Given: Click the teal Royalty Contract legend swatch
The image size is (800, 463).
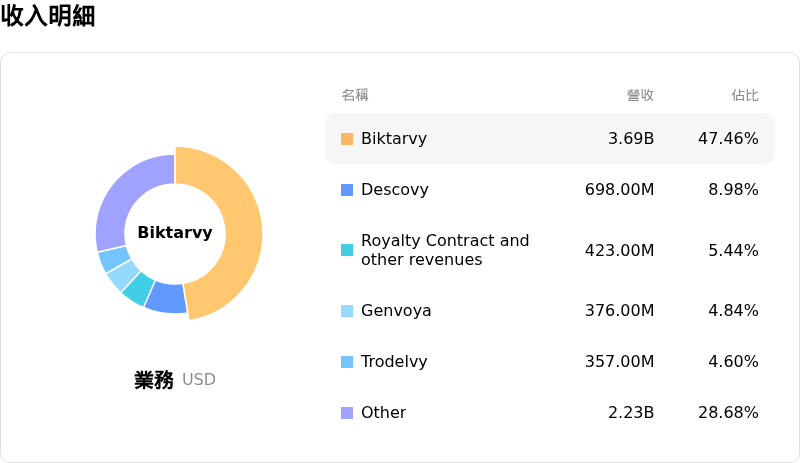Looking at the screenshot, I should 347,250.
